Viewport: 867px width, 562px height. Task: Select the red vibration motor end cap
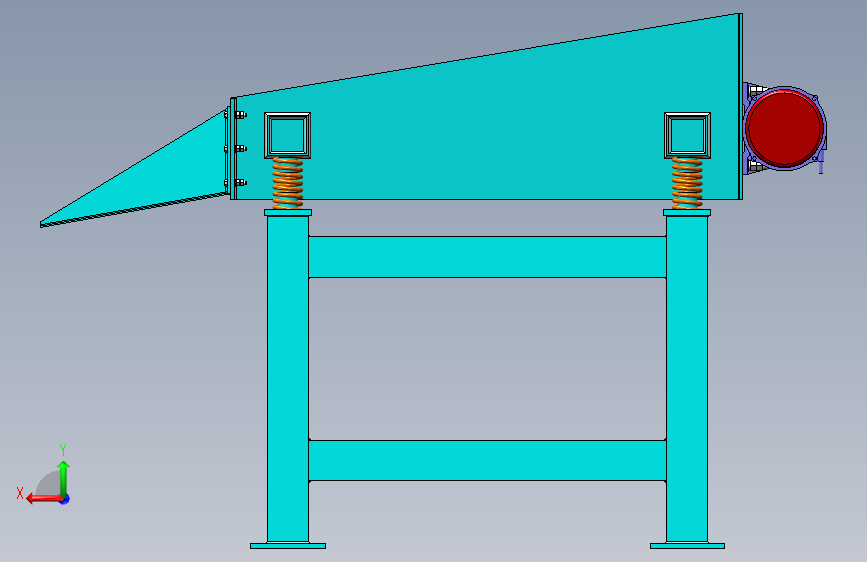coord(784,128)
